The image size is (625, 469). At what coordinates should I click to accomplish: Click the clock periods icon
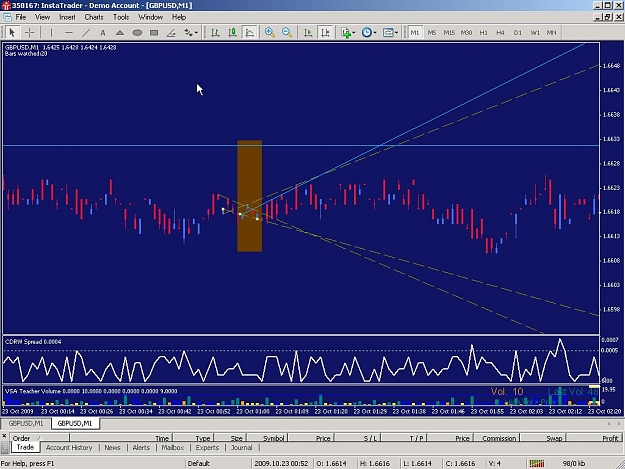(x=367, y=33)
